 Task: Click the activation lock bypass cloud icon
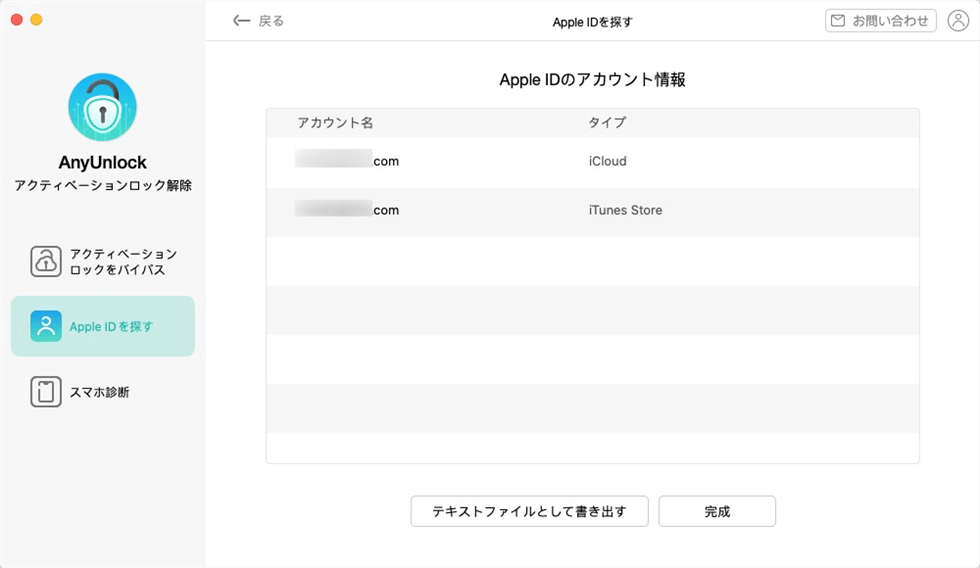tap(46, 261)
